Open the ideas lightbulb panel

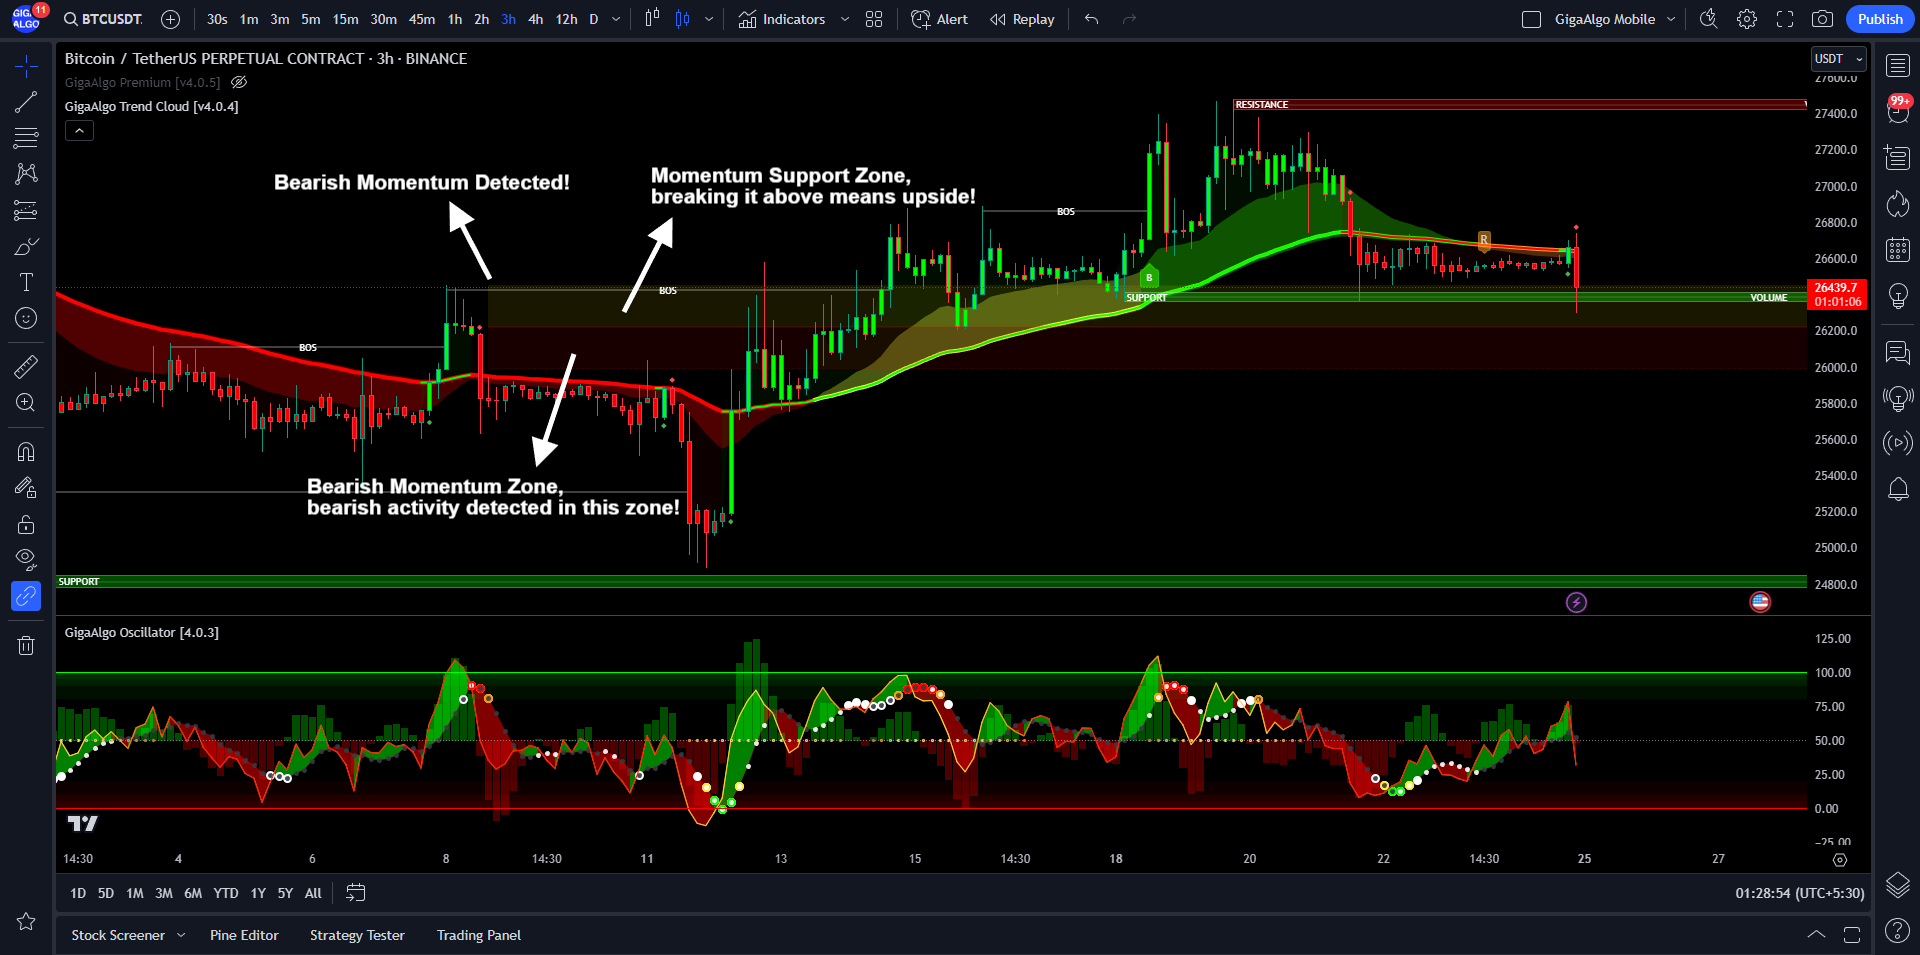click(x=1897, y=296)
